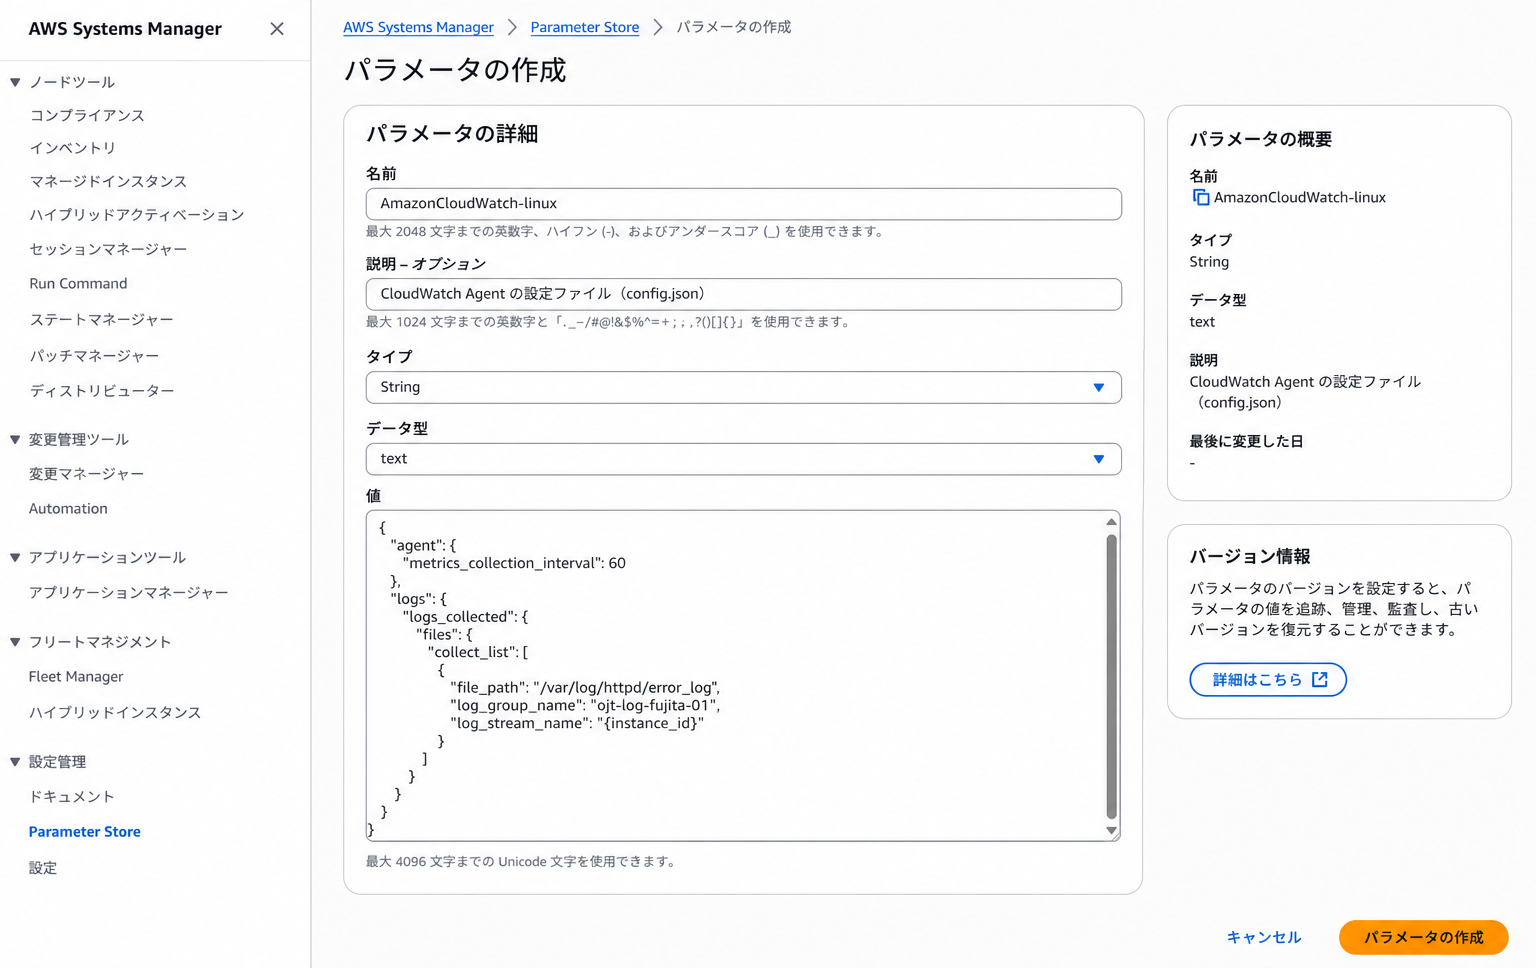Viewport: 1536px width, 968px height.
Task: Collapse the 設定管理 section
Action: pos(15,762)
